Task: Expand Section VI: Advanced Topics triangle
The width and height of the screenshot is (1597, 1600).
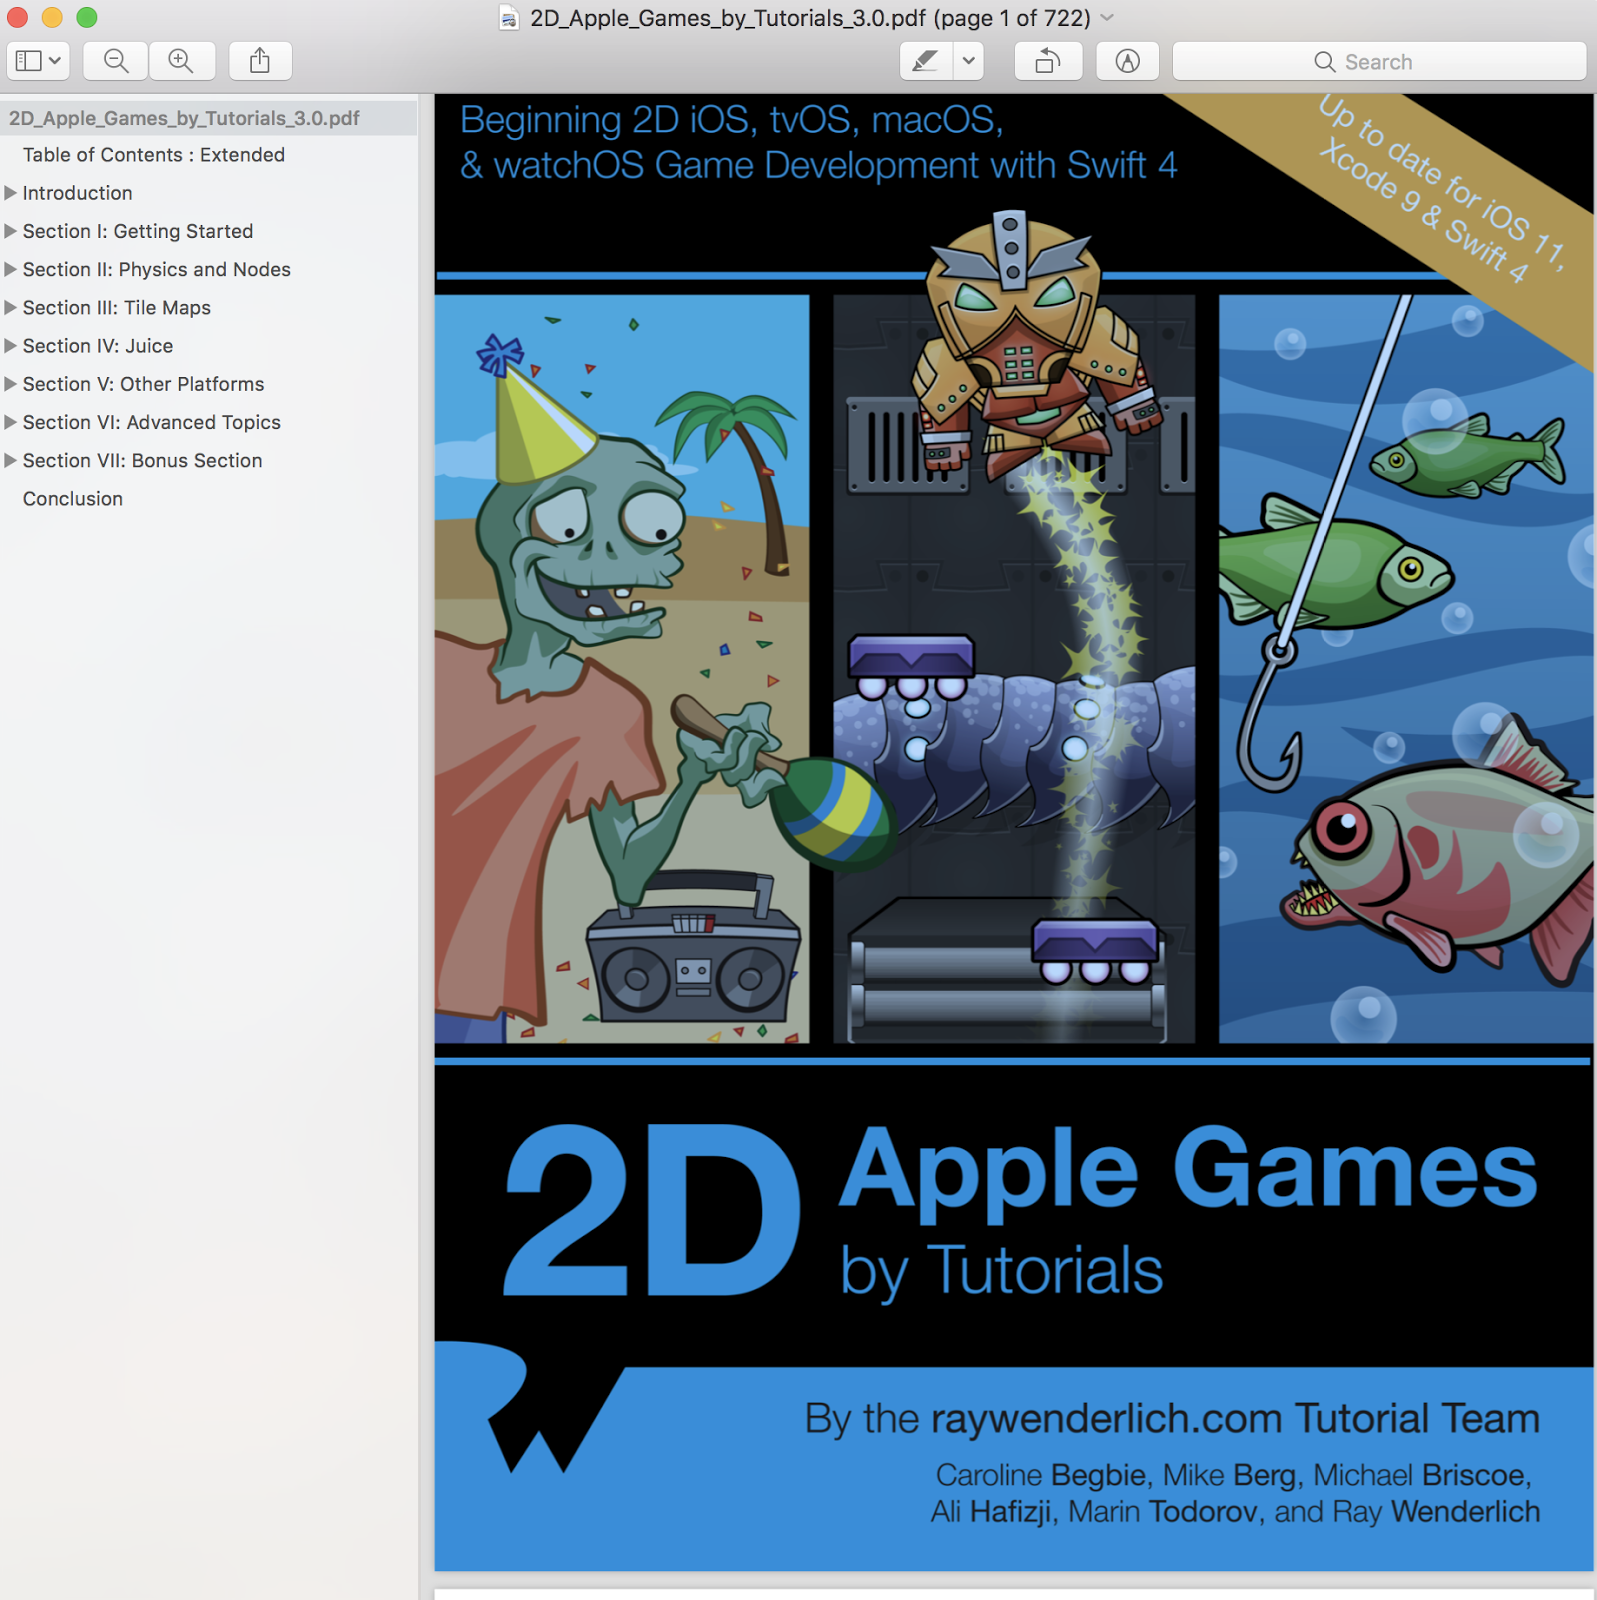Action: (11, 422)
